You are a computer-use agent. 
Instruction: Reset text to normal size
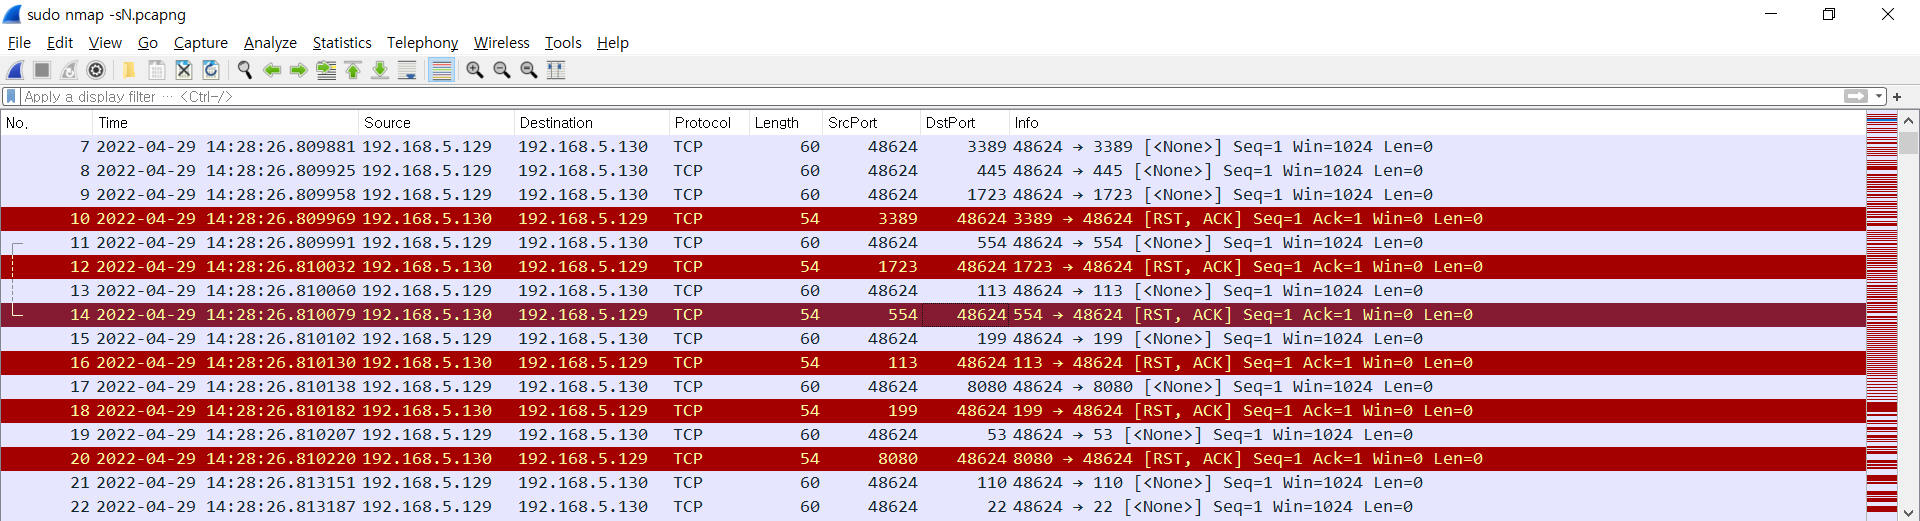(529, 70)
